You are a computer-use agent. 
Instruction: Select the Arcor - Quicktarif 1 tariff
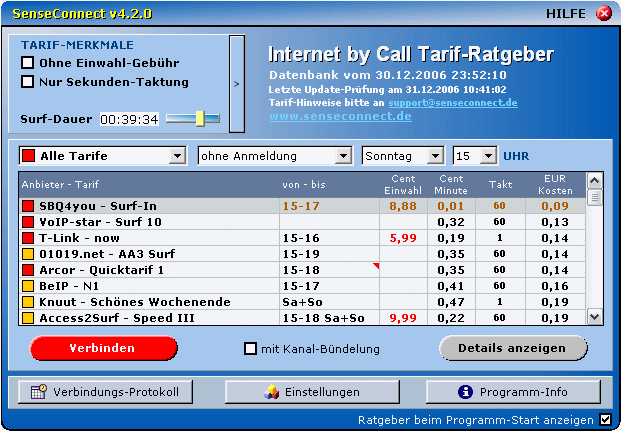[302, 270]
